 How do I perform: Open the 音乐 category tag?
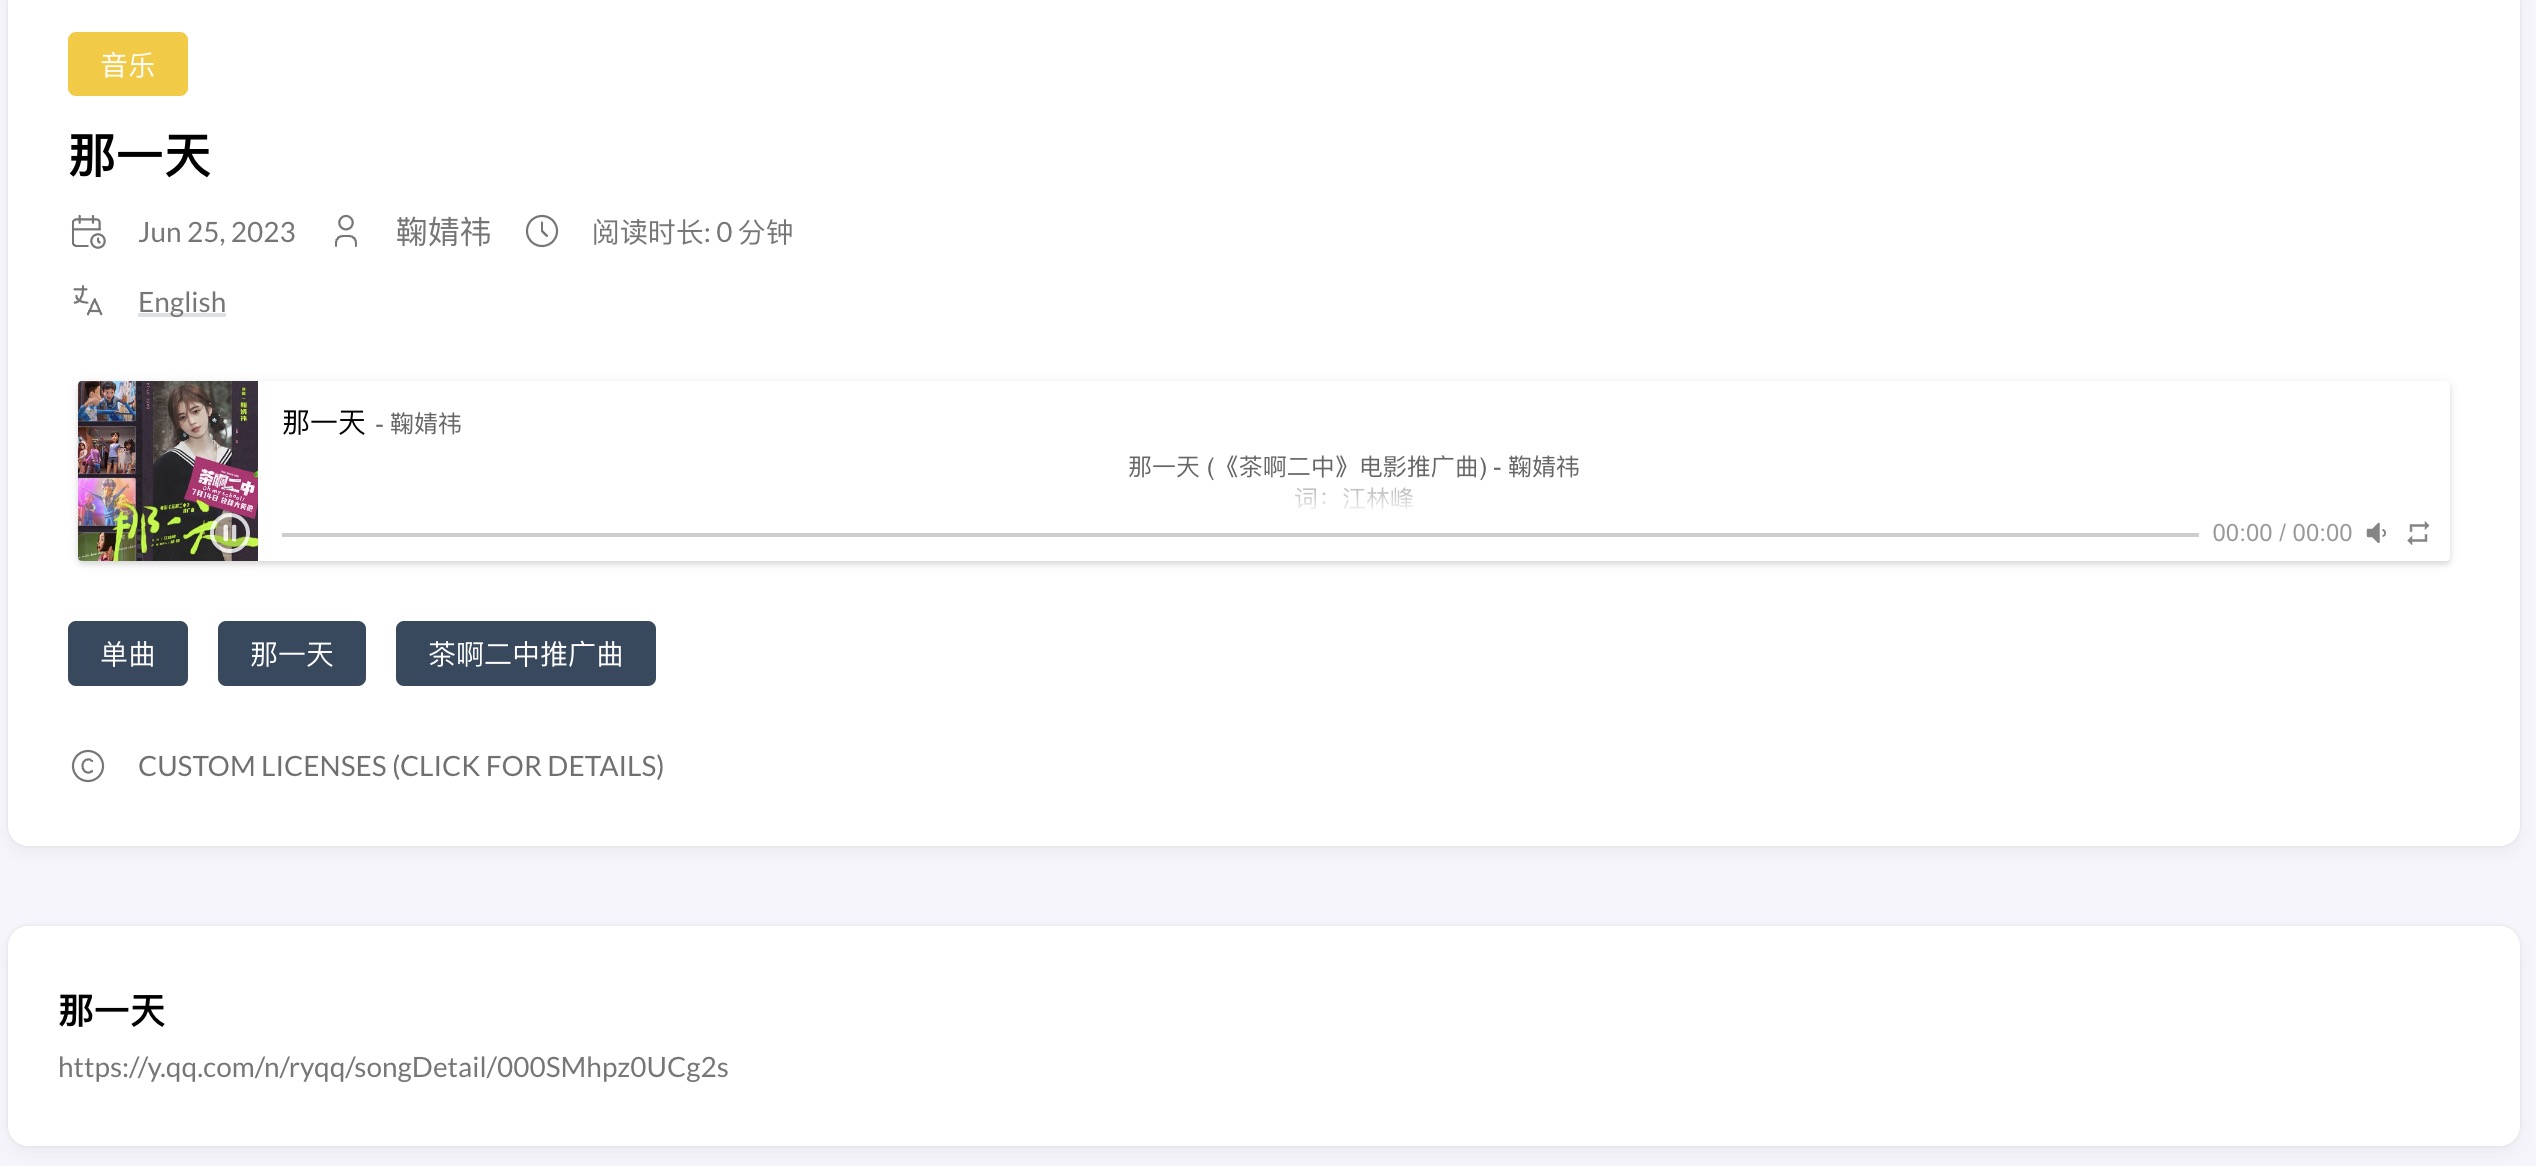pyautogui.click(x=128, y=64)
